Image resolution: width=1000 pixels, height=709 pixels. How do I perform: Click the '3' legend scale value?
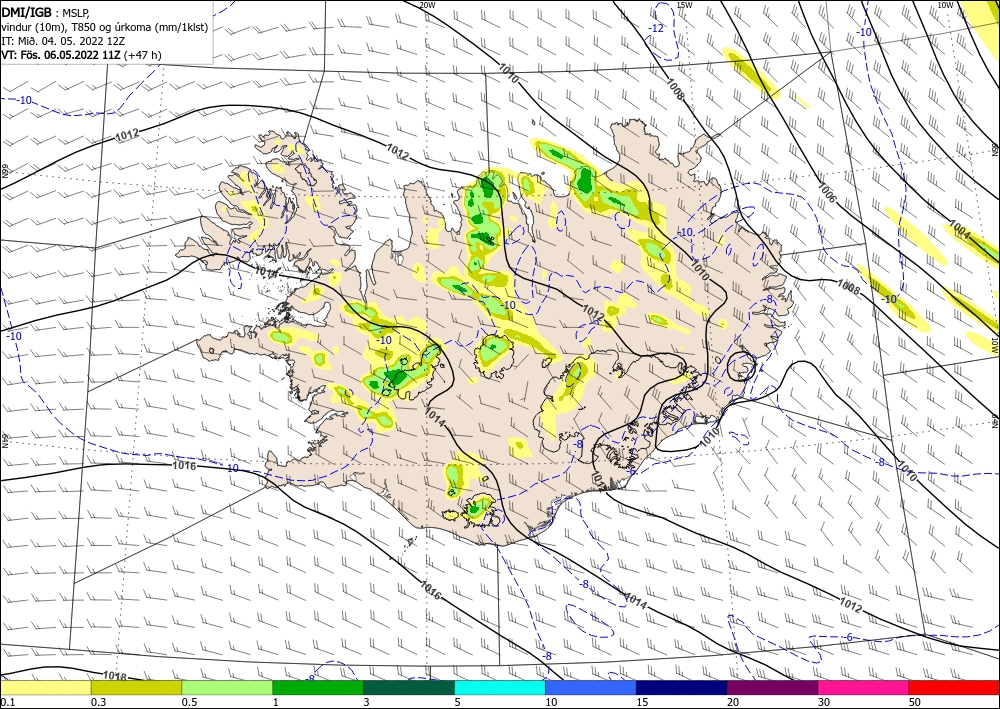pyautogui.click(x=366, y=702)
